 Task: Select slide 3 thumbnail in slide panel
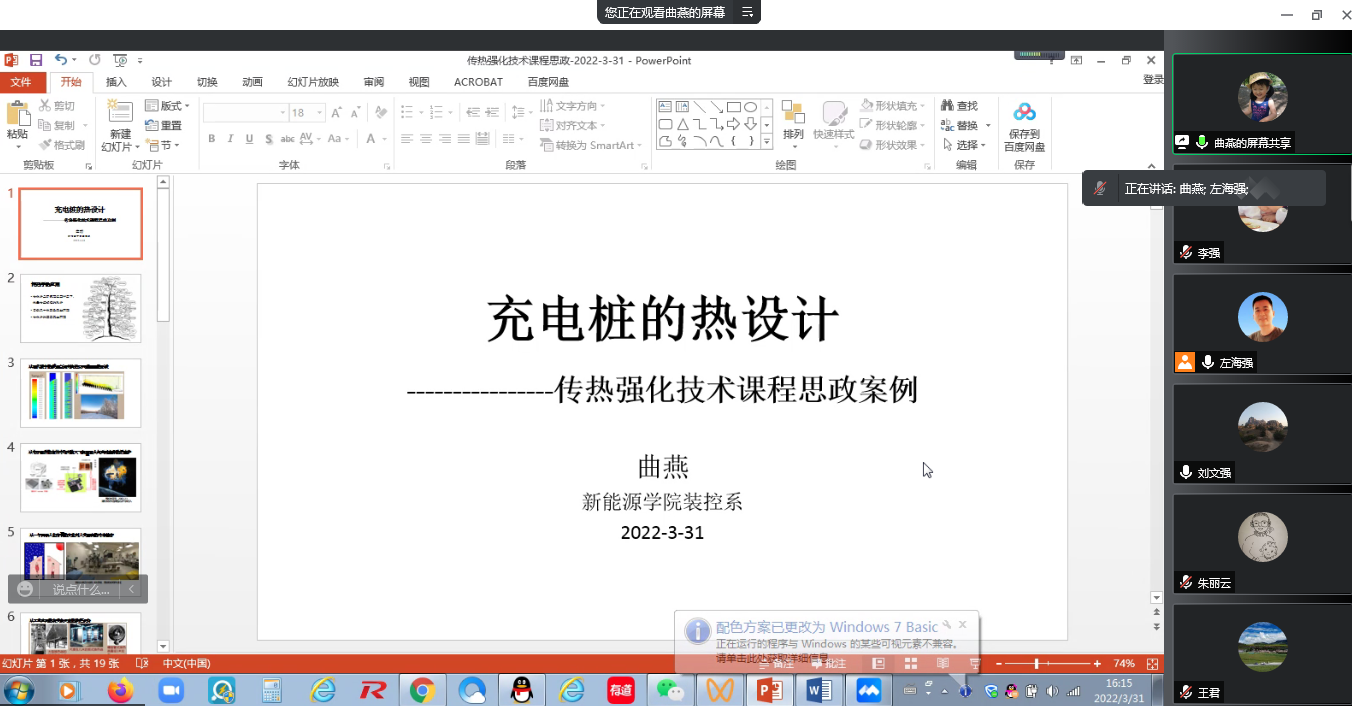coord(81,393)
